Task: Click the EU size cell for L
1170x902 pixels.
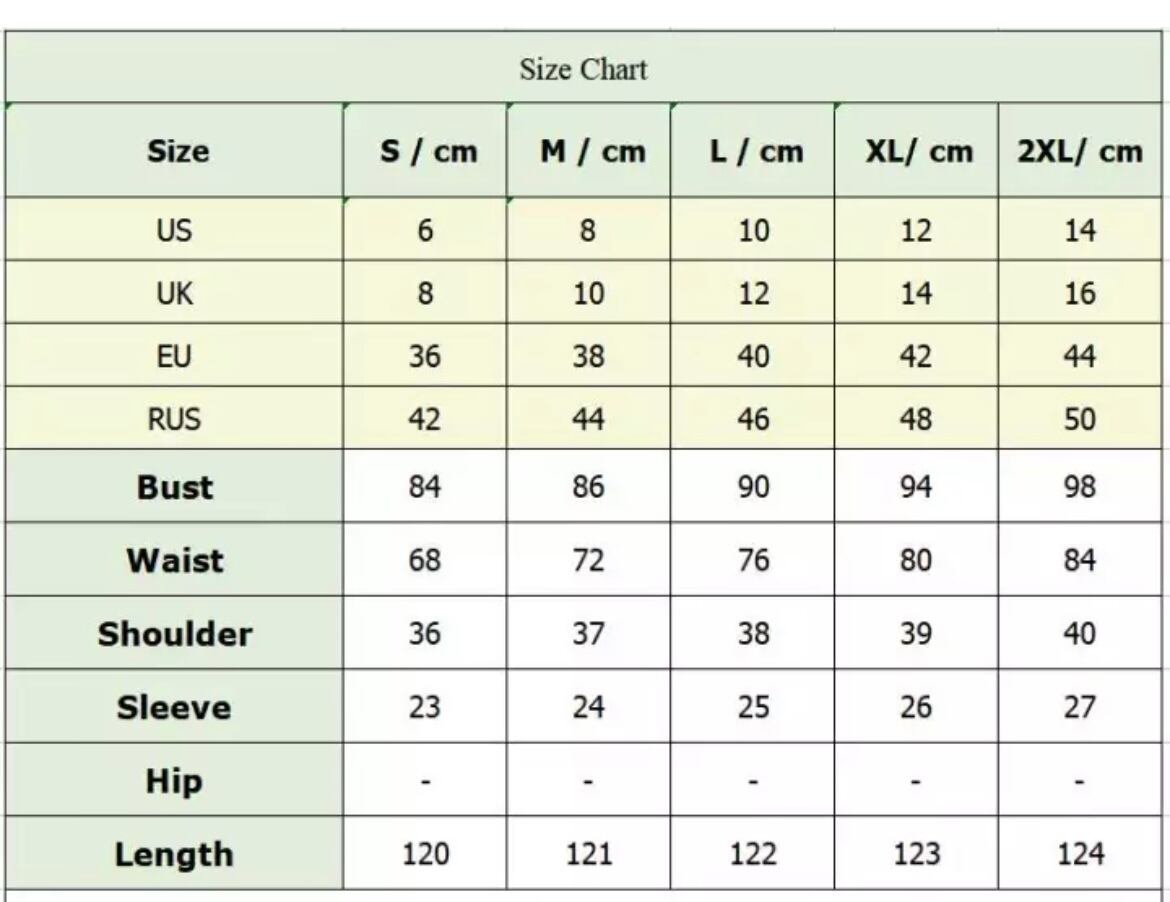Action: (753, 357)
